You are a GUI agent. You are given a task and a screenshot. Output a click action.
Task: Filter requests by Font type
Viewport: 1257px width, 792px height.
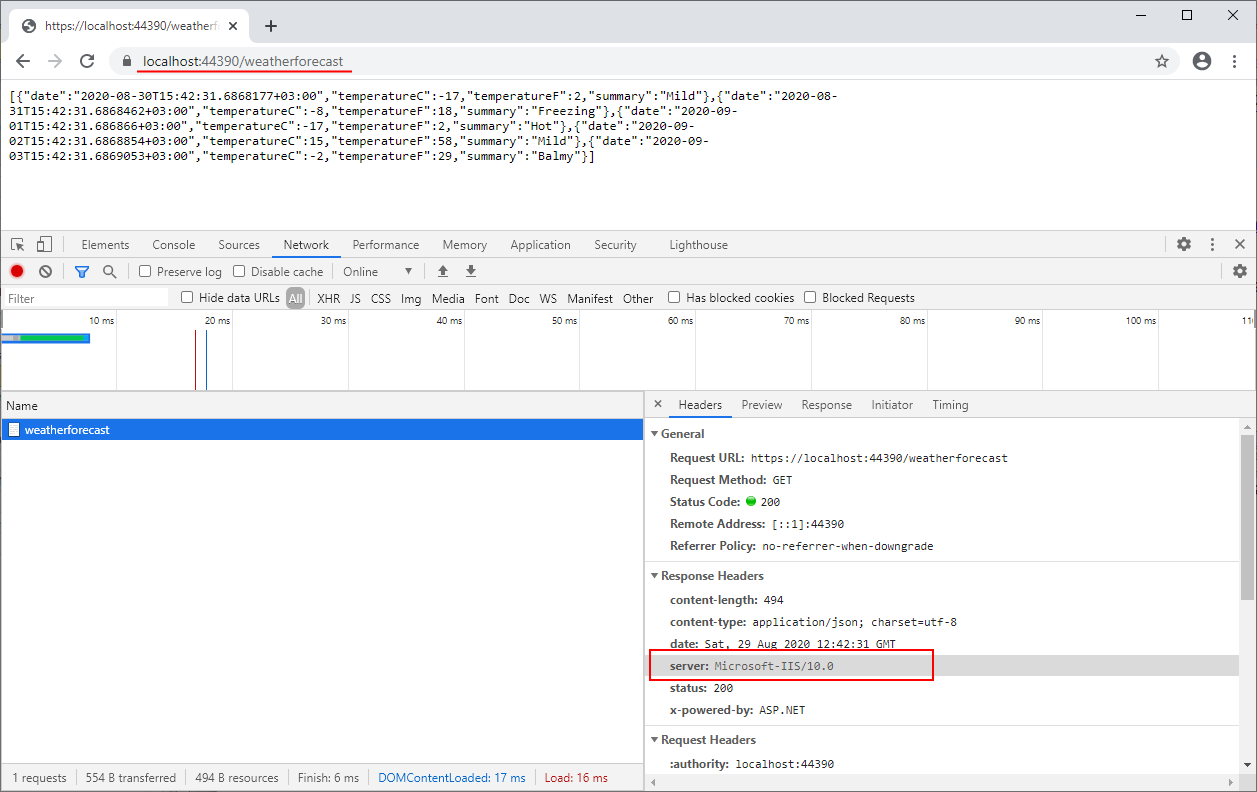[x=487, y=298]
